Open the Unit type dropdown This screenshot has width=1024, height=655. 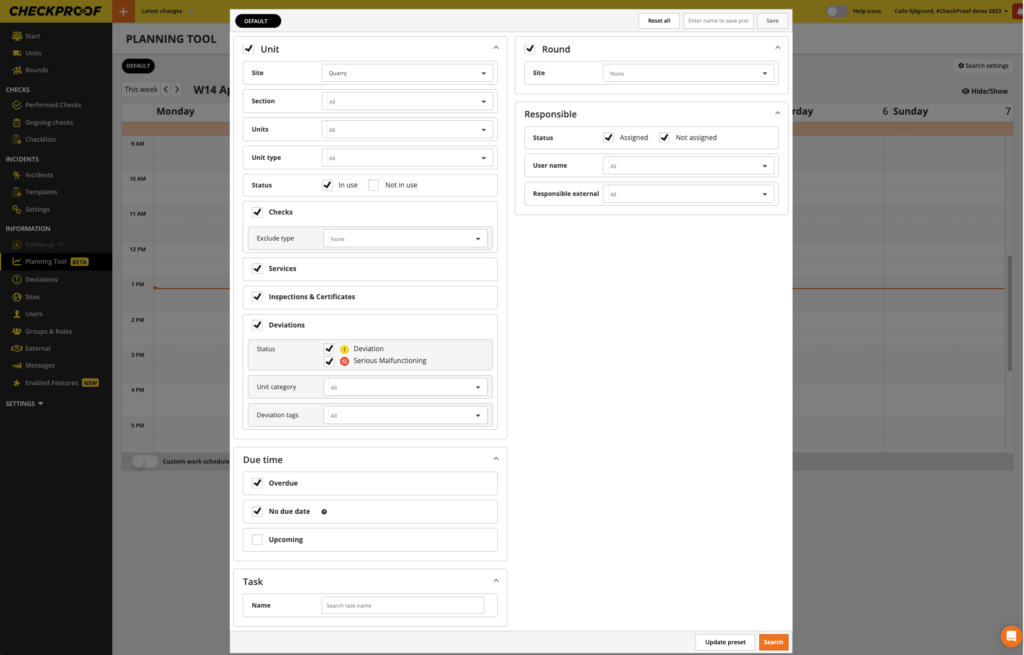[408, 158]
